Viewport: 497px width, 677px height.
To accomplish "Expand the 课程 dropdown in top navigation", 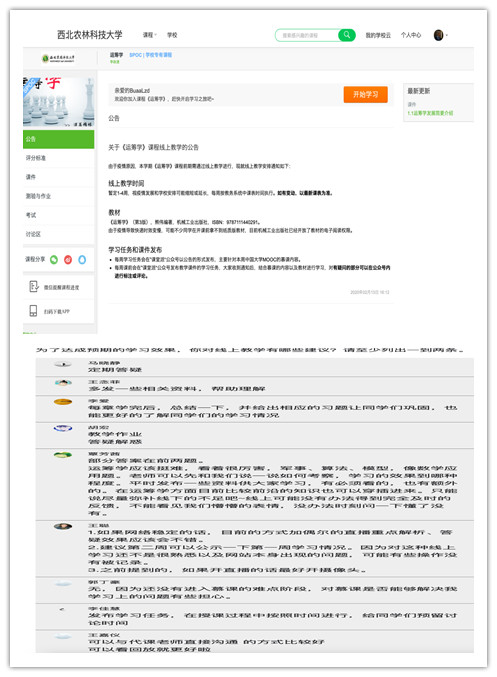I will [x=150, y=35].
